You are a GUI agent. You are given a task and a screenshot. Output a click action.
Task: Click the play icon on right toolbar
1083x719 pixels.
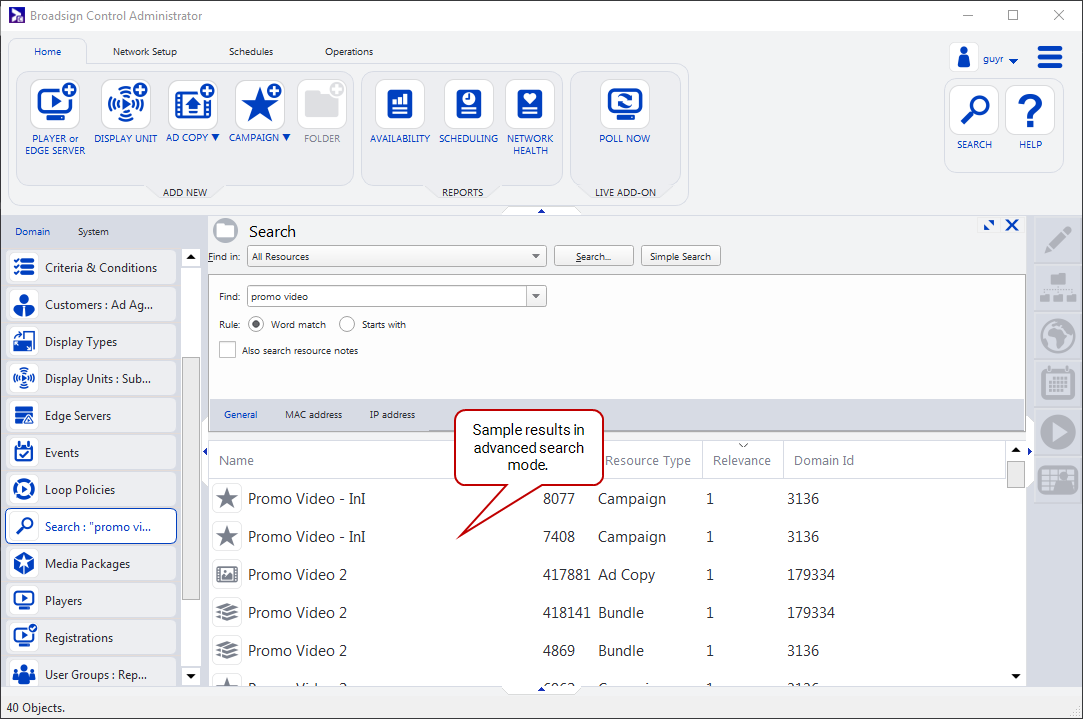[1057, 432]
